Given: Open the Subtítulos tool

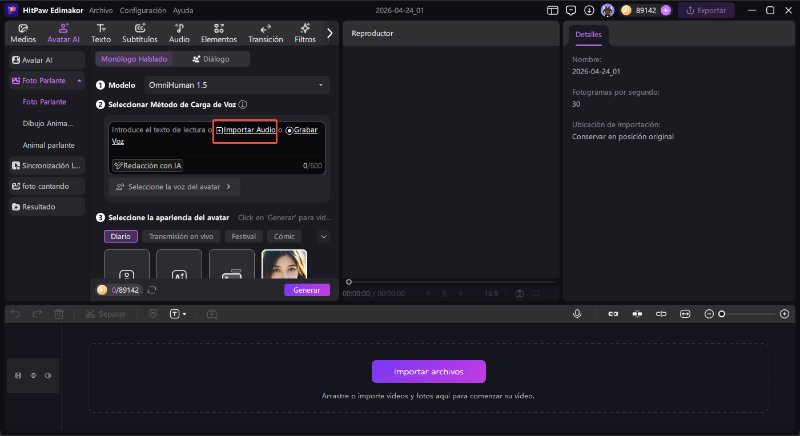Looking at the screenshot, I should pyautogui.click(x=140, y=33).
